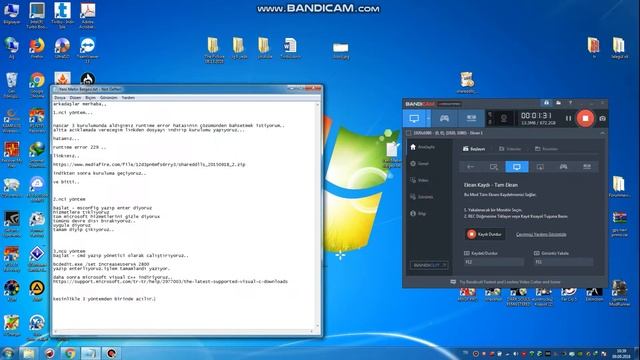Select the Recycle Bin desktop icon
640x360 pixels.
coord(11,85)
